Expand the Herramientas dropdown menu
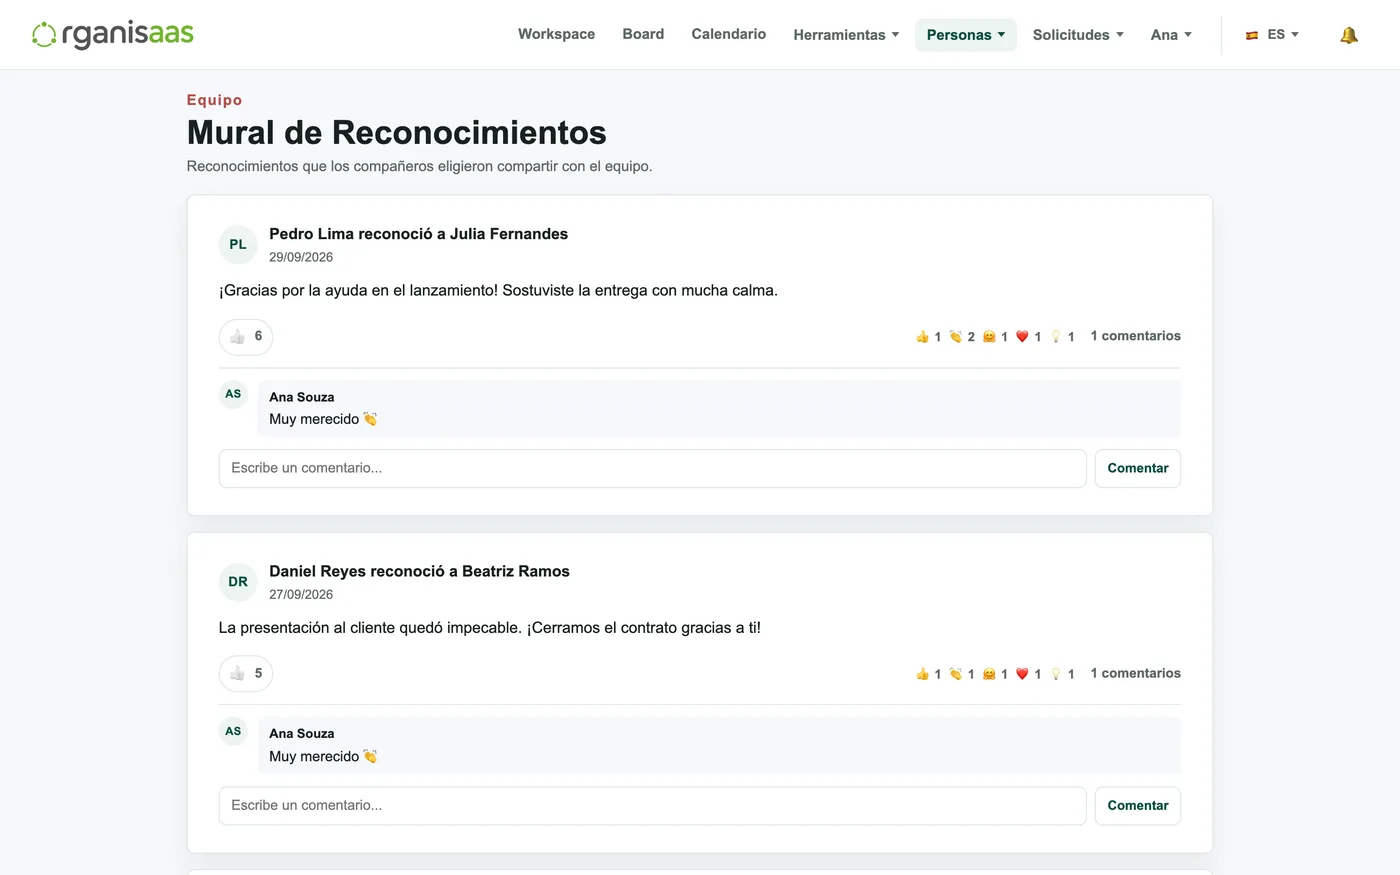The height and width of the screenshot is (875, 1400). click(x=846, y=35)
